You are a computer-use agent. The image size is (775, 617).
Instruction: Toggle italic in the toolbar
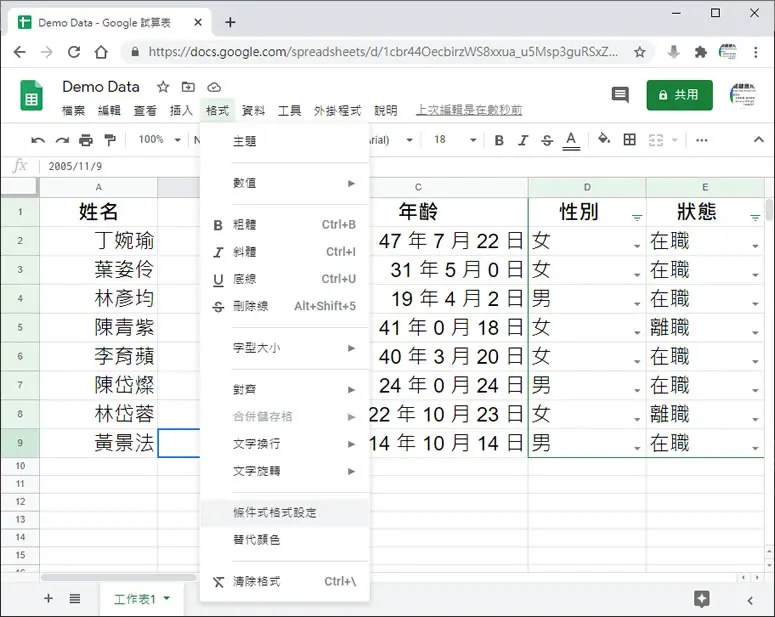click(x=523, y=140)
